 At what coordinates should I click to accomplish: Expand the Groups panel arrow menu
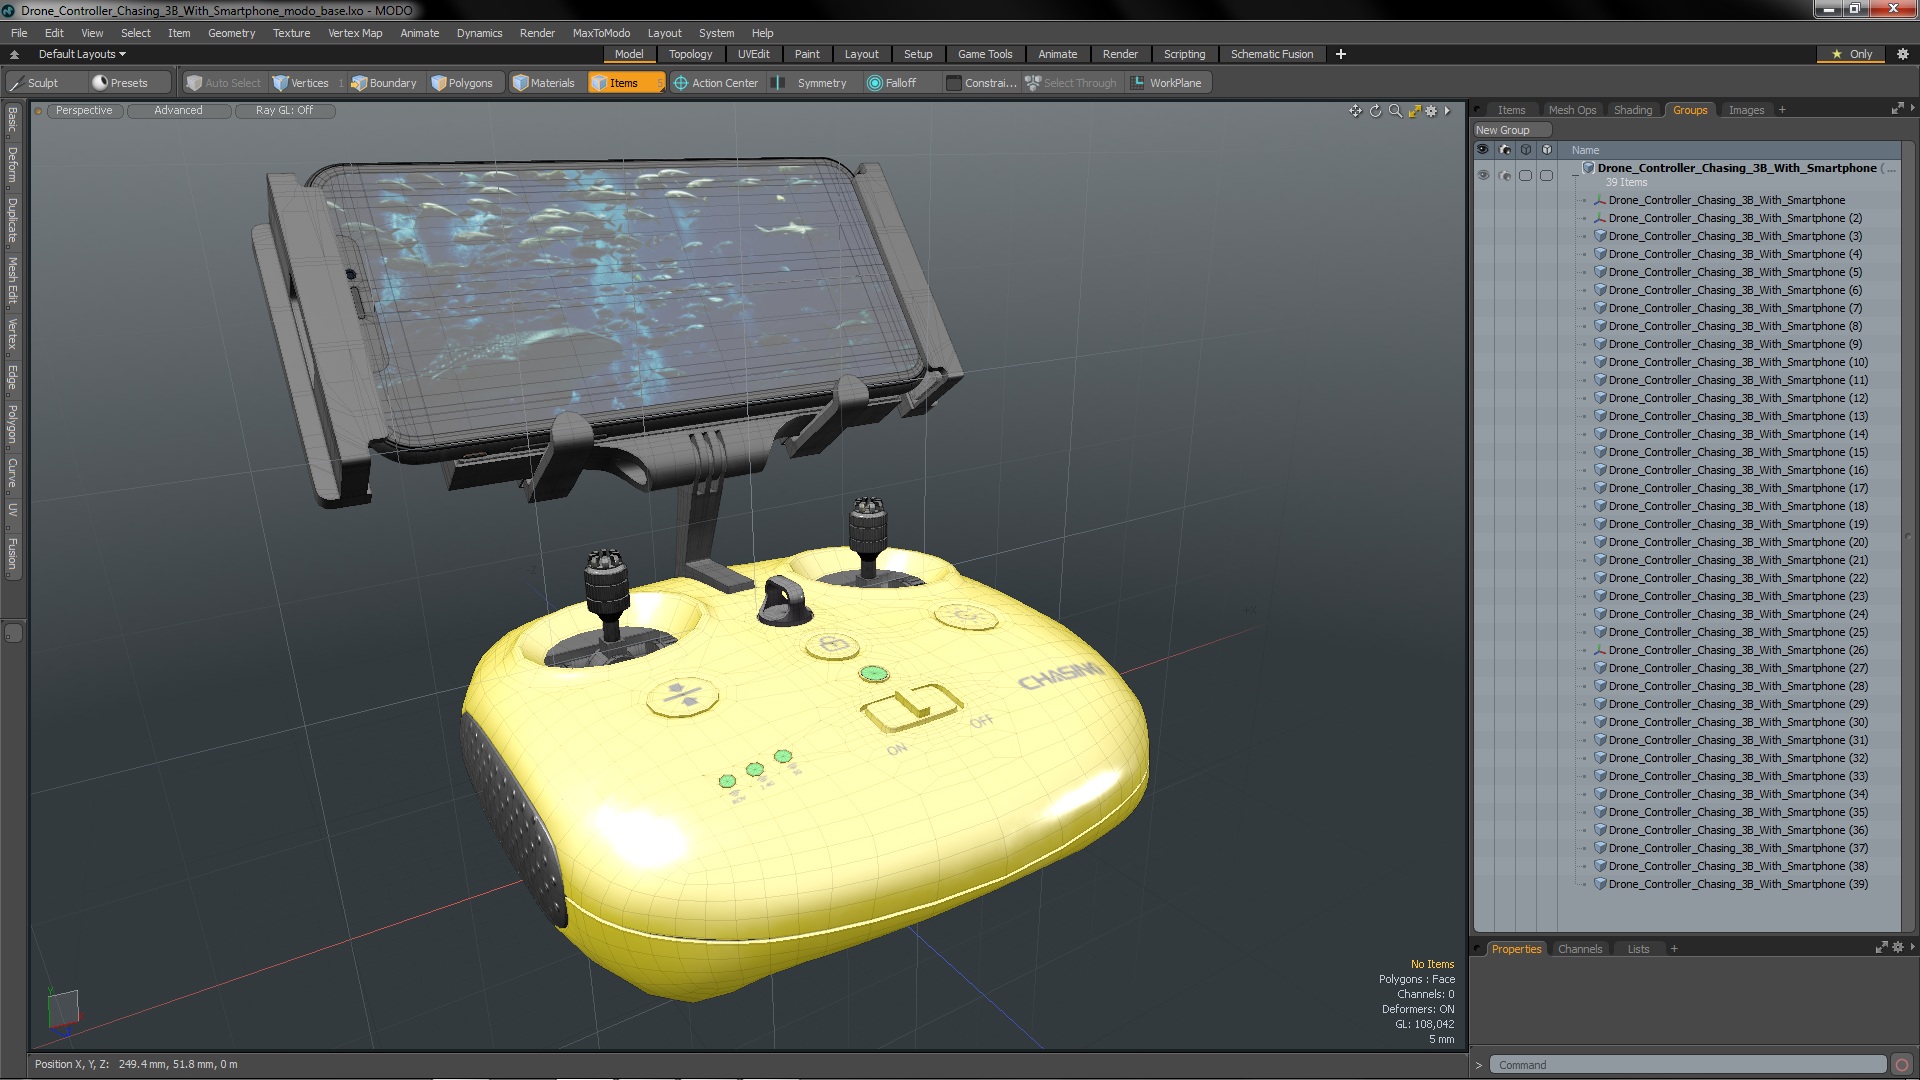[x=1912, y=108]
